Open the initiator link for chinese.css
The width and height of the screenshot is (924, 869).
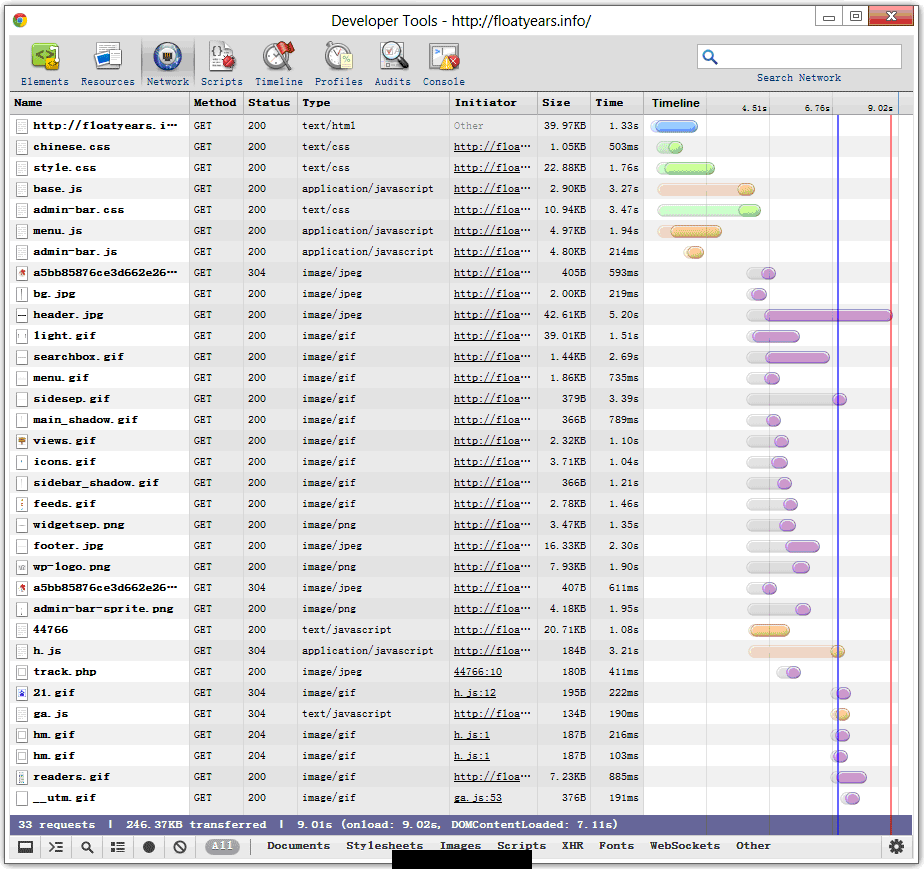pyautogui.click(x=492, y=147)
